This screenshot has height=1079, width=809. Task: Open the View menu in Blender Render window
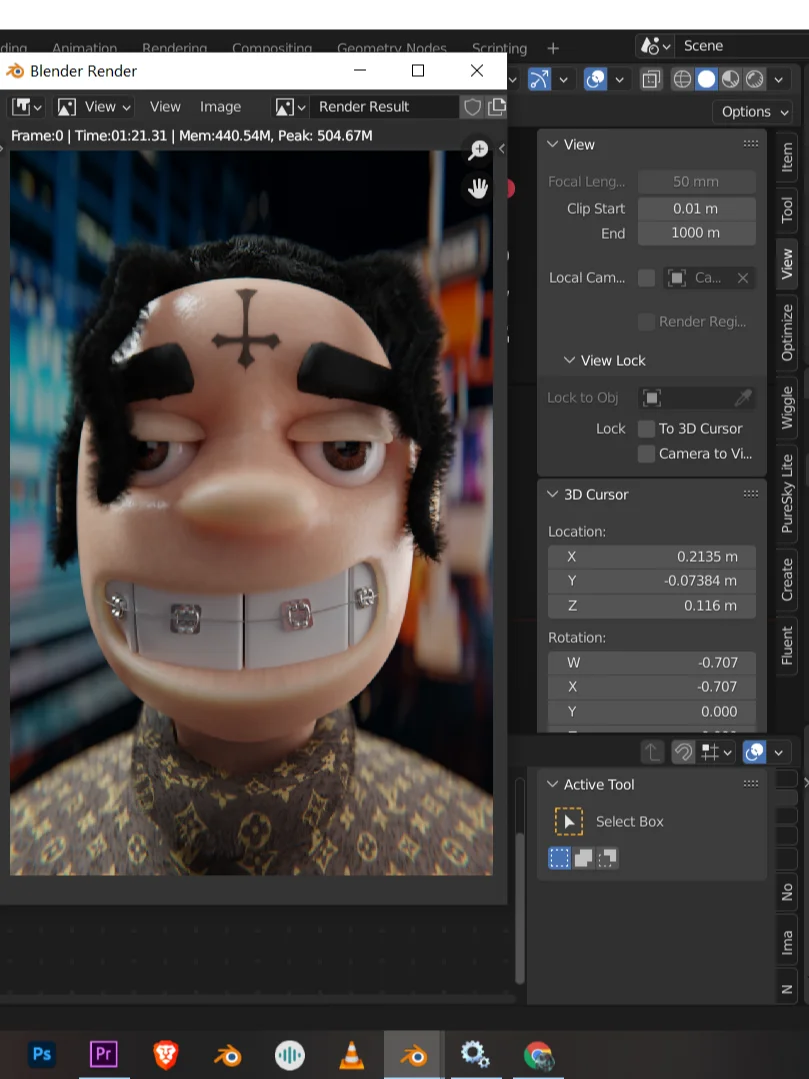click(165, 107)
